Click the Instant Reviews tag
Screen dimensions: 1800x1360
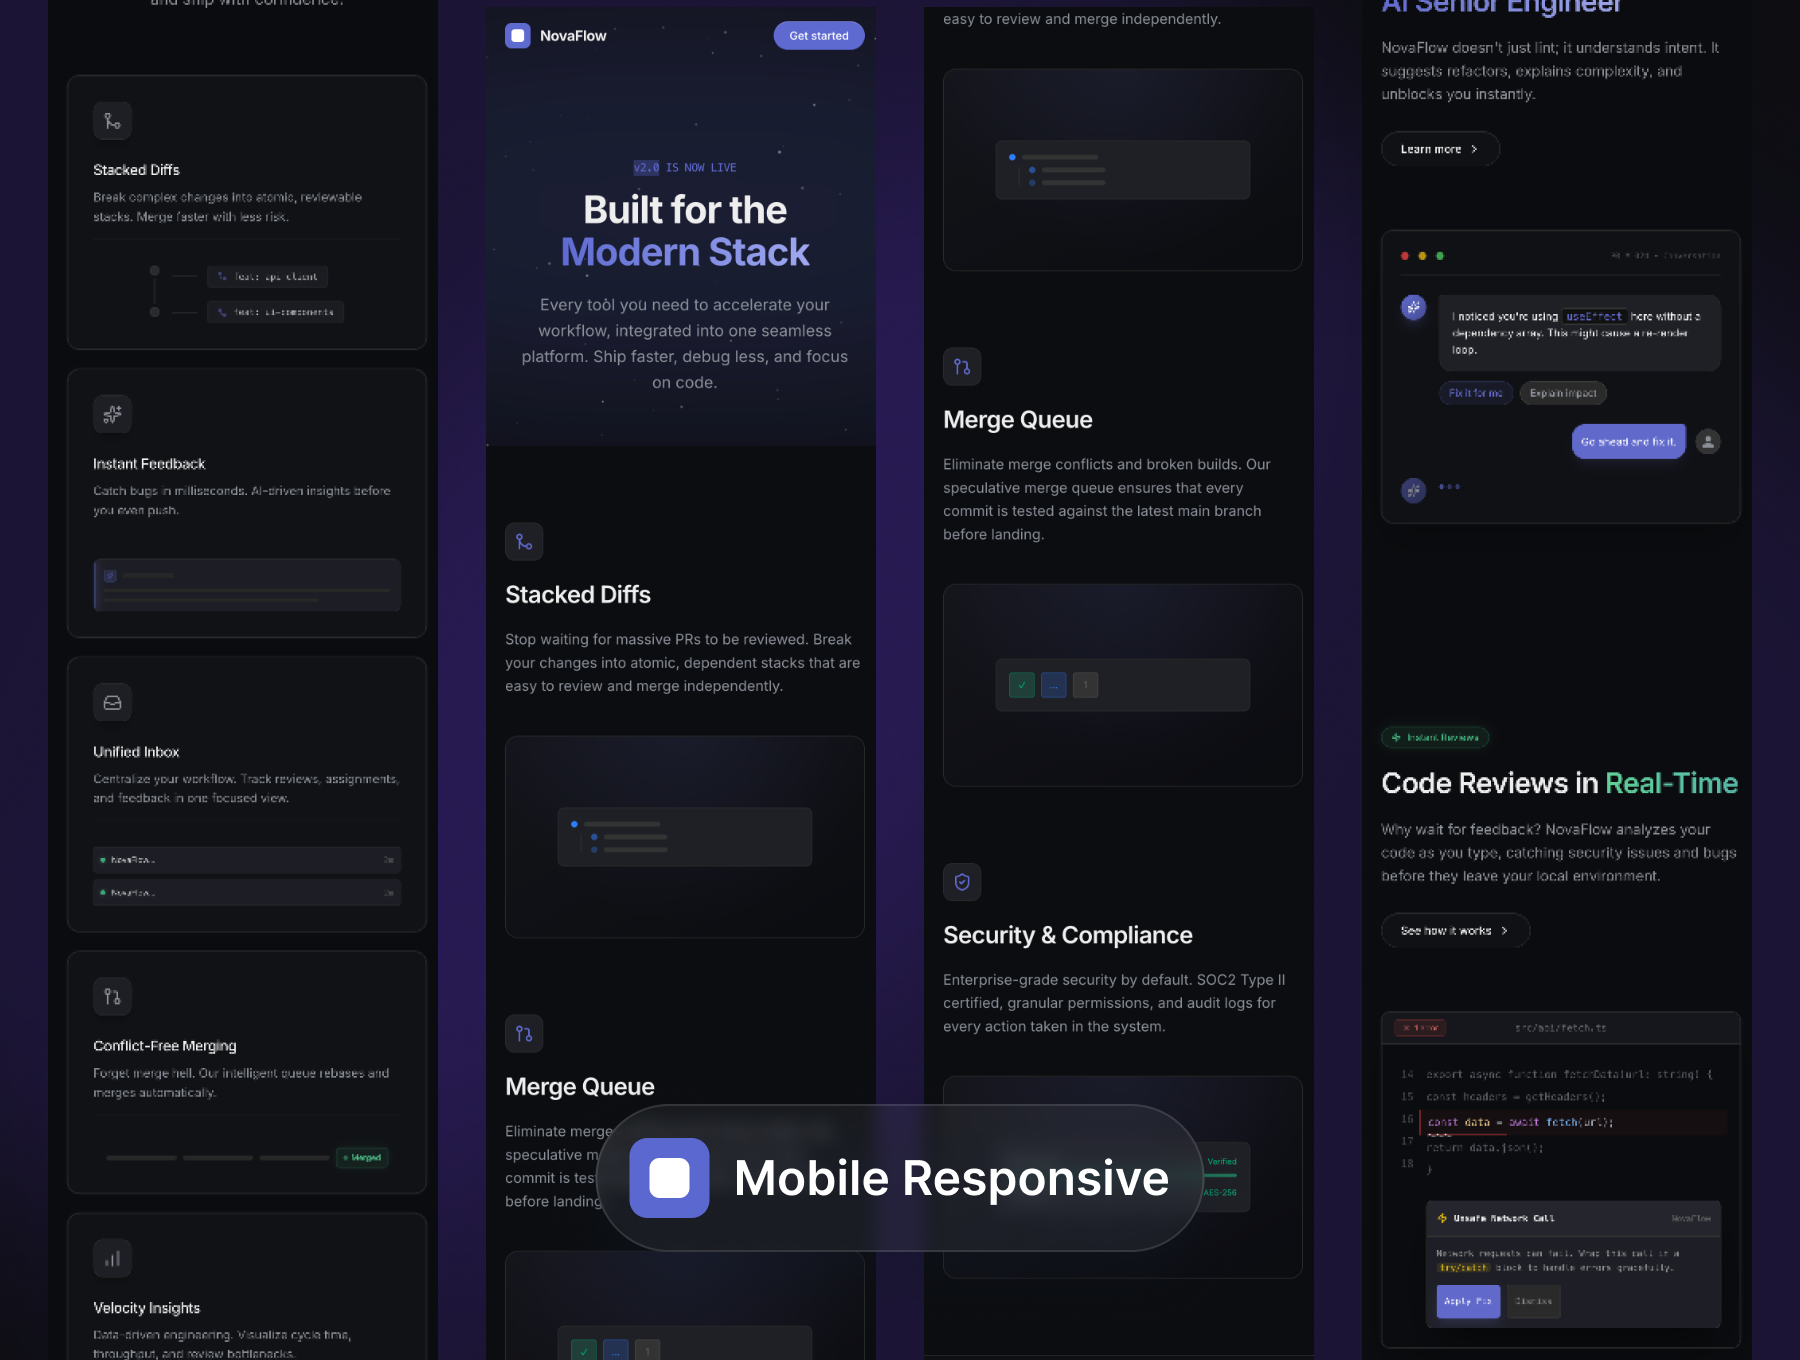point(1435,738)
